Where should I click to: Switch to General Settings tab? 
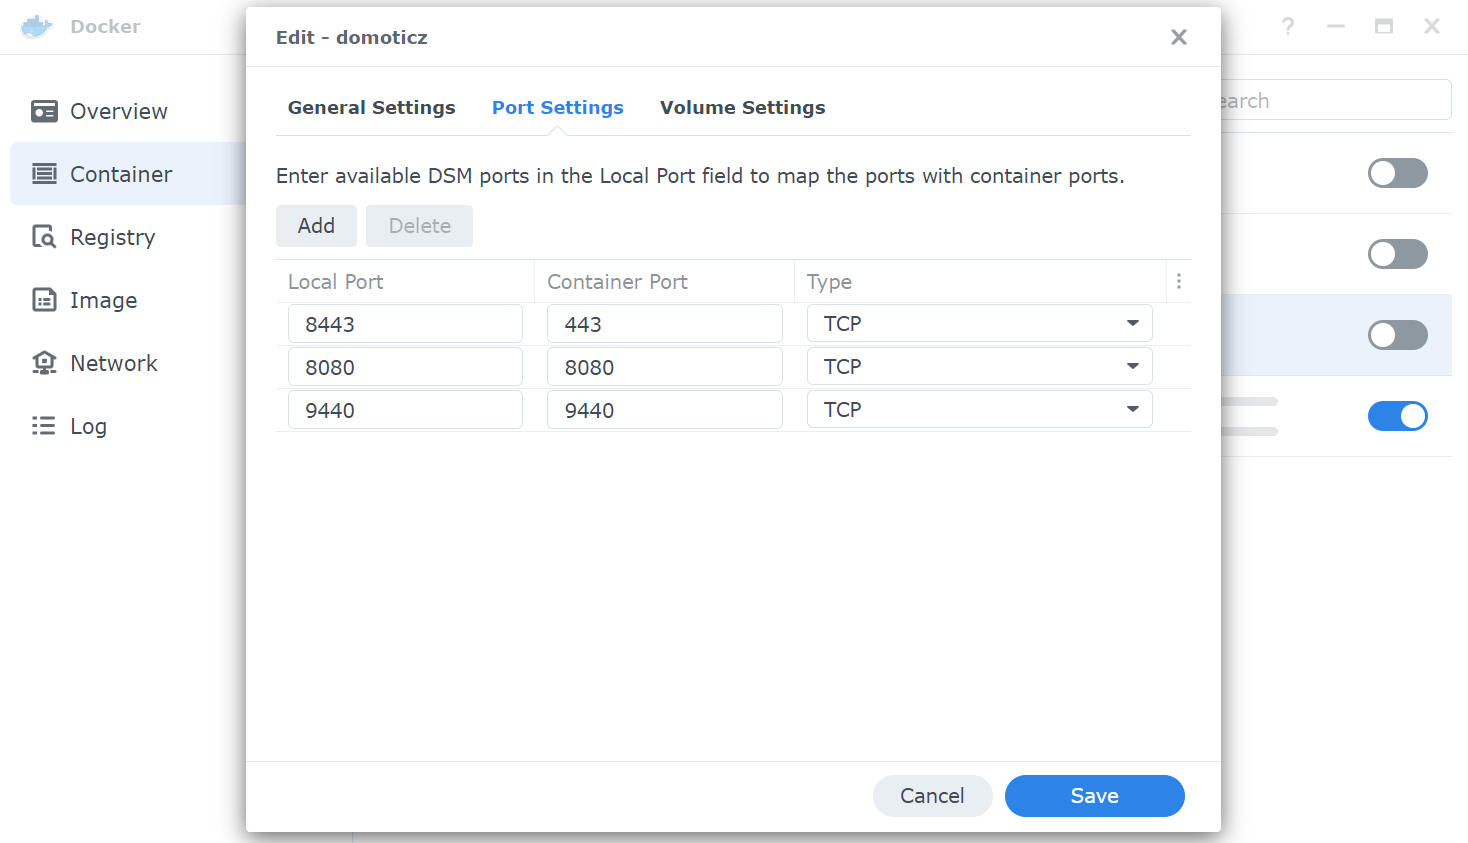[372, 107]
